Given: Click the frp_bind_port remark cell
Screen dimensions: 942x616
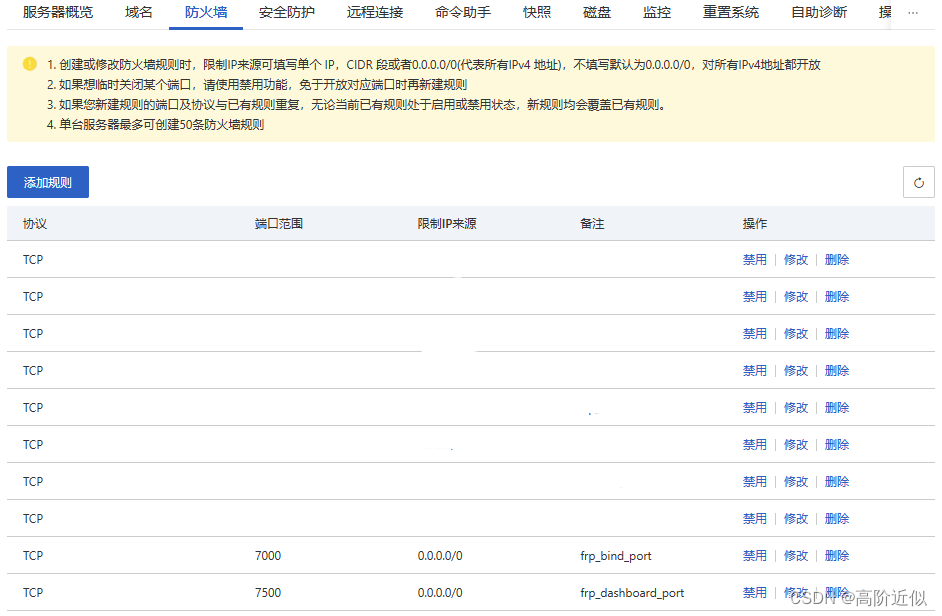Looking at the screenshot, I should [616, 556].
